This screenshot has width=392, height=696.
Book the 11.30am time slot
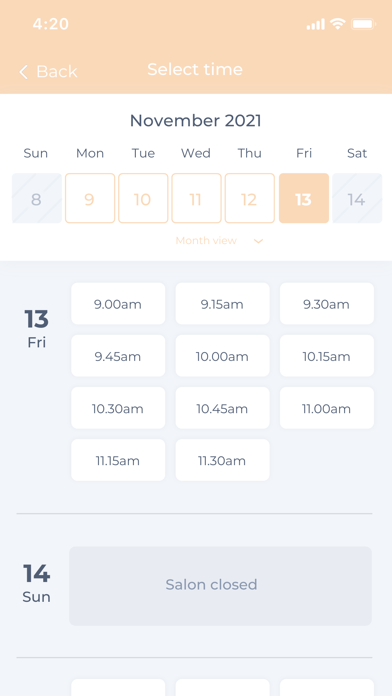point(222,460)
